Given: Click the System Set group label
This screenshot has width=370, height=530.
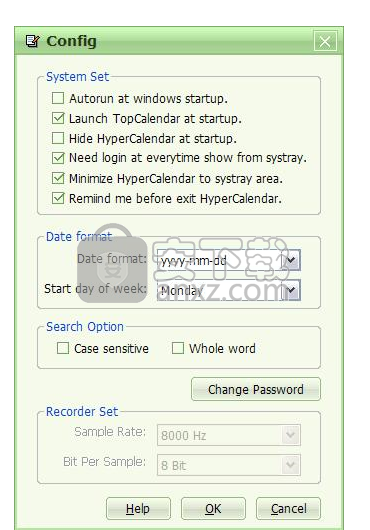Looking at the screenshot, I should 78,77.
